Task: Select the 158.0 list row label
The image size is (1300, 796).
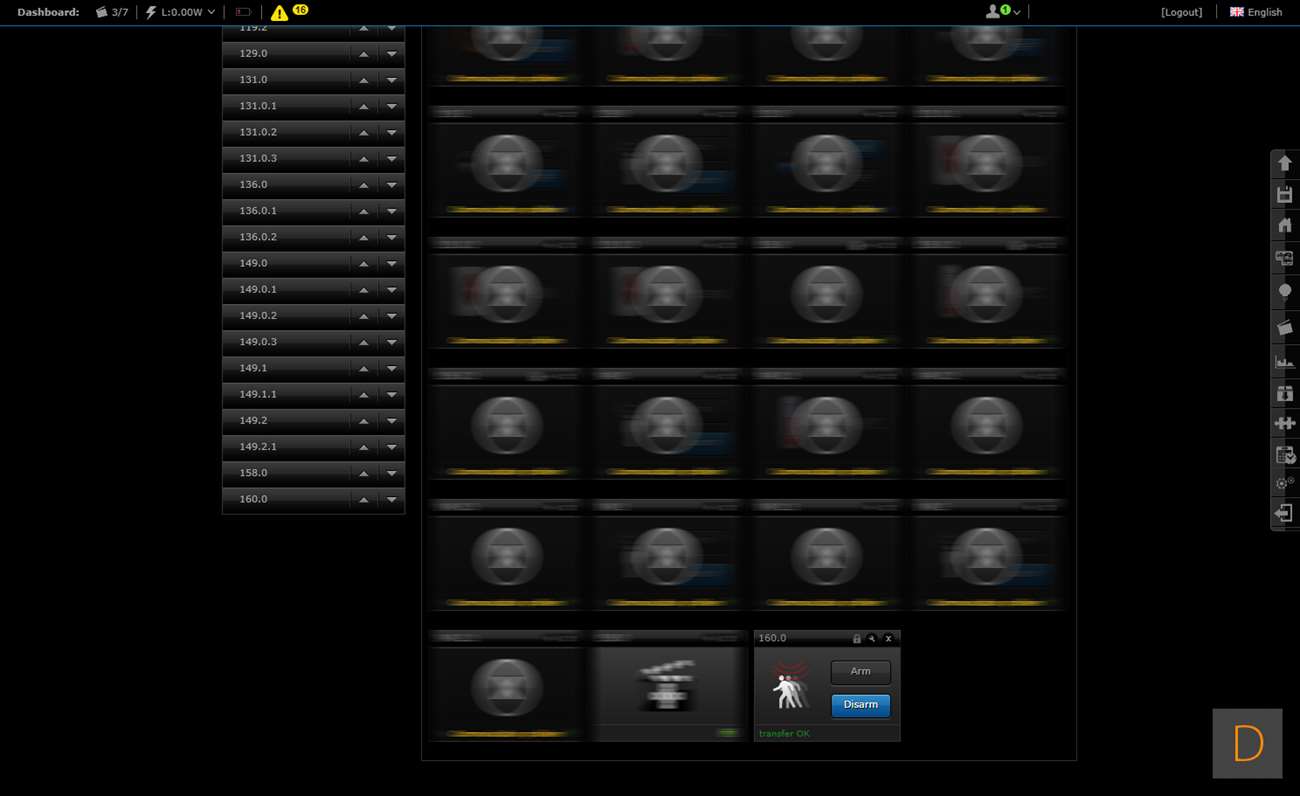Action: pos(253,473)
